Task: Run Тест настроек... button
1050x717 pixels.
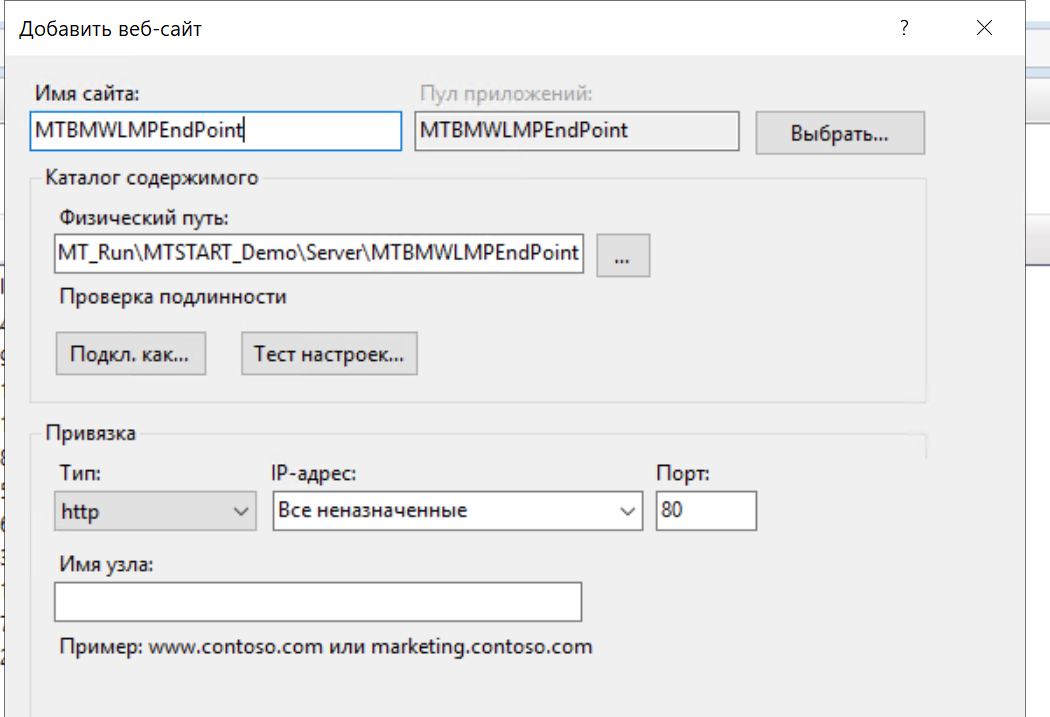Action: coord(329,354)
